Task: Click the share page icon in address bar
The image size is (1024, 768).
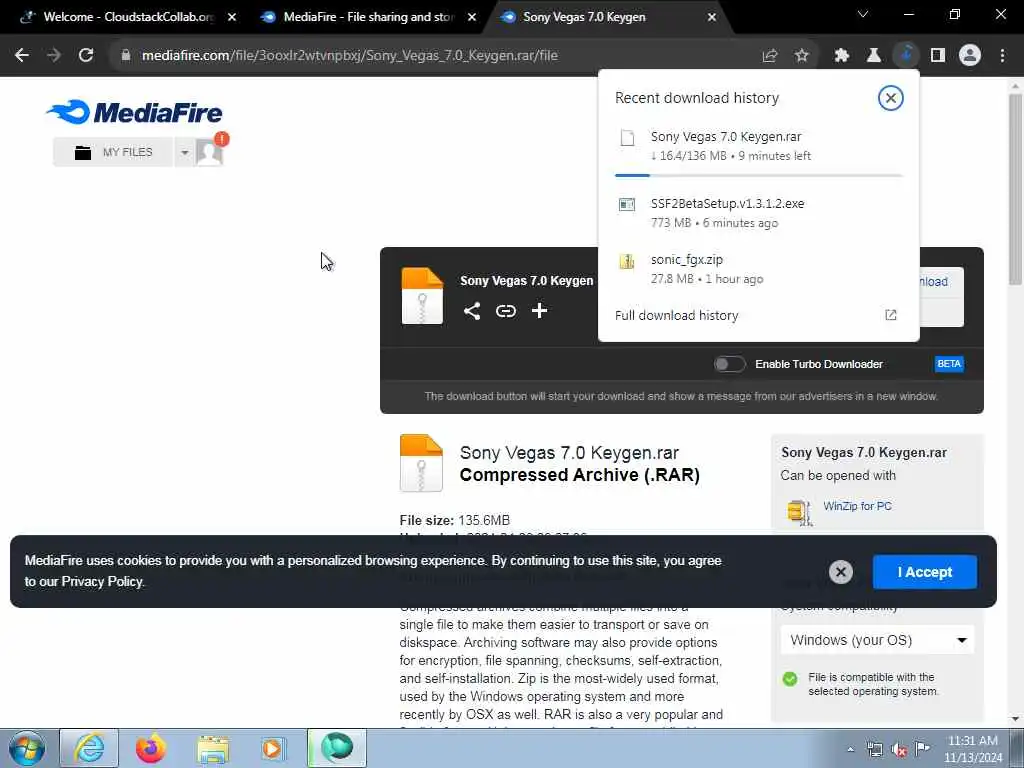Action: pyautogui.click(x=770, y=56)
